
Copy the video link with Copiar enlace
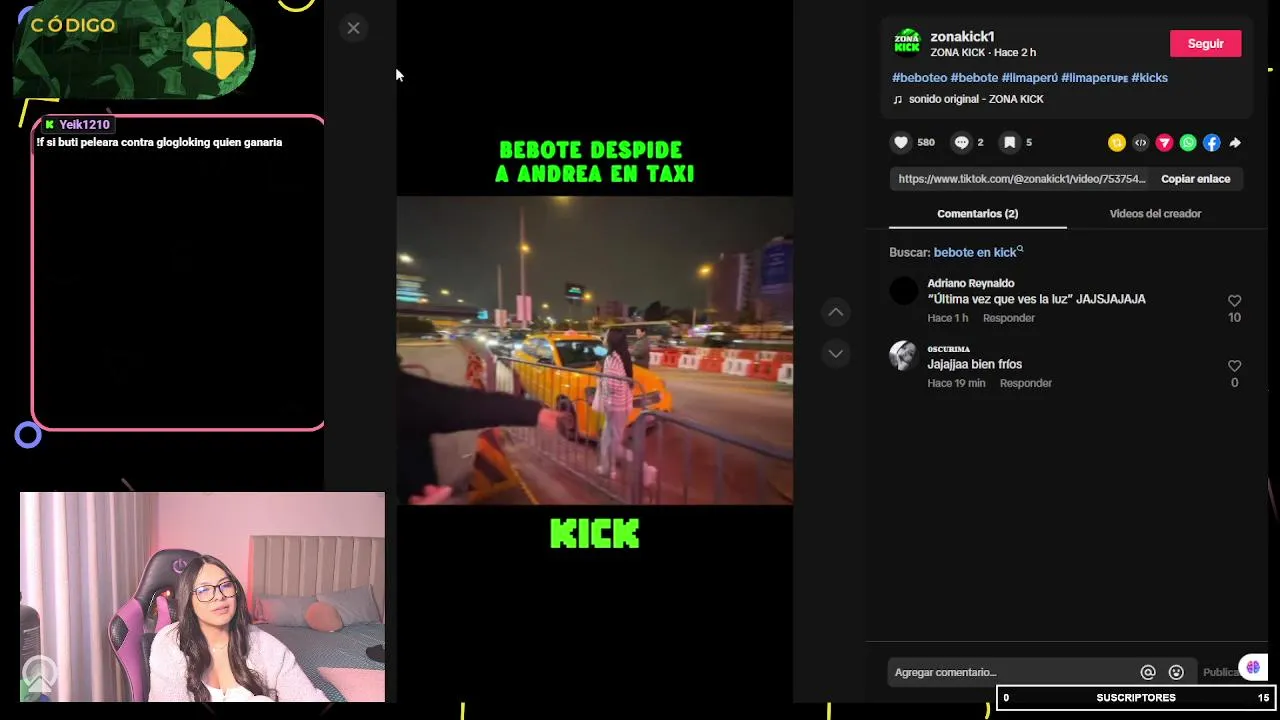click(x=1195, y=179)
